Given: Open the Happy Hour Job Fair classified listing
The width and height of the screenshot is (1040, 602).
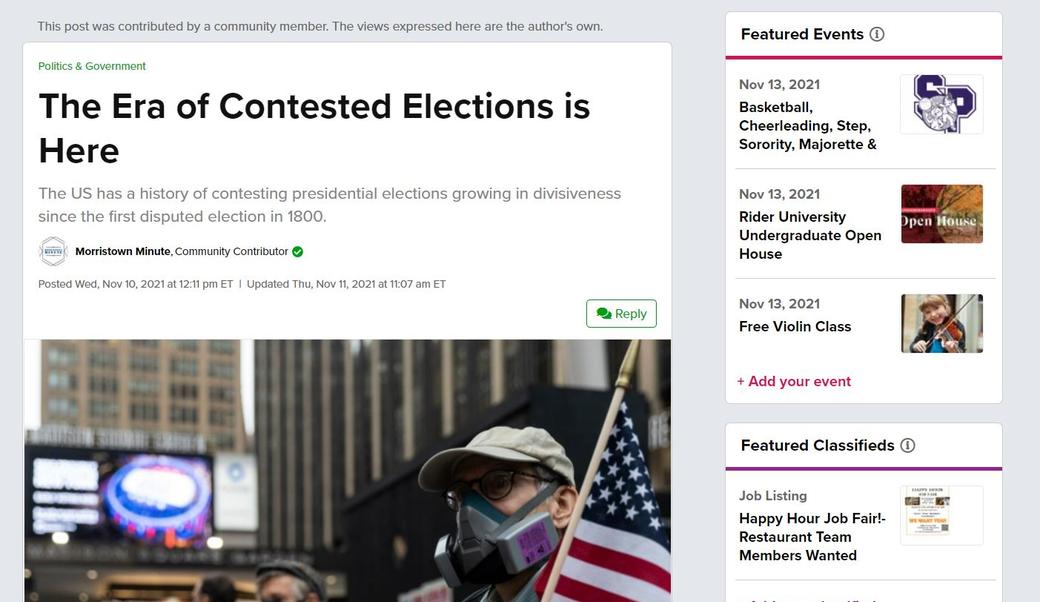Looking at the screenshot, I should (812, 537).
